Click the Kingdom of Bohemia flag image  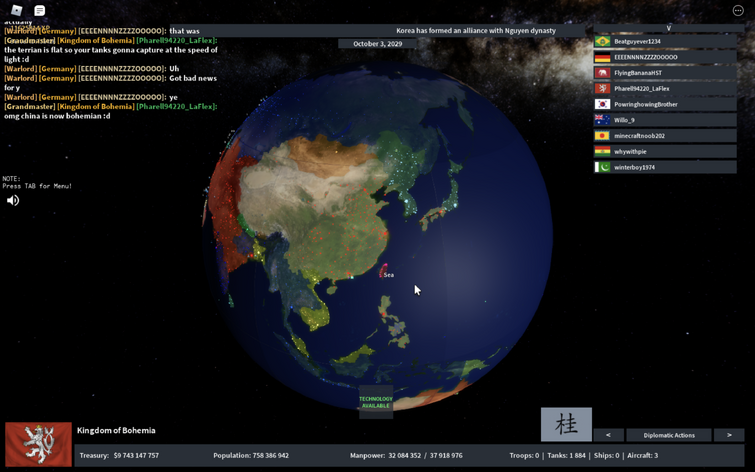39,444
